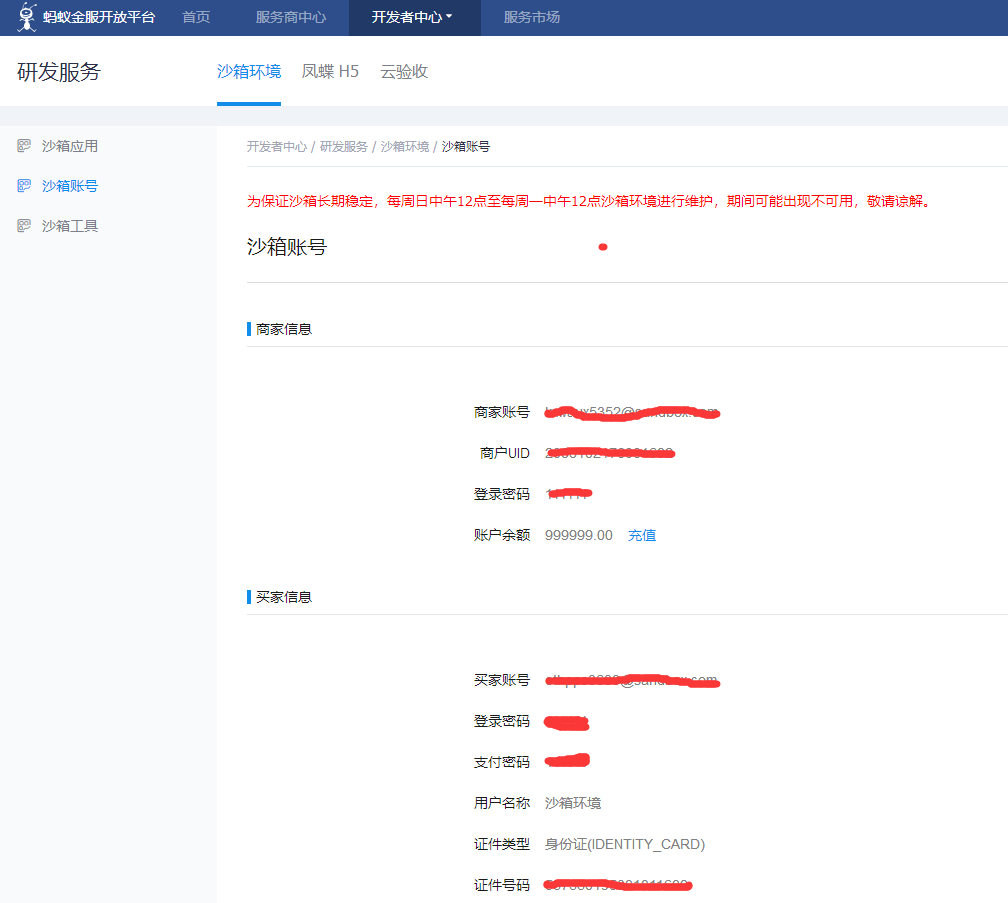Screen dimensions: 1008x903
Task: Click the ant logo in the header
Action: click(26, 17)
